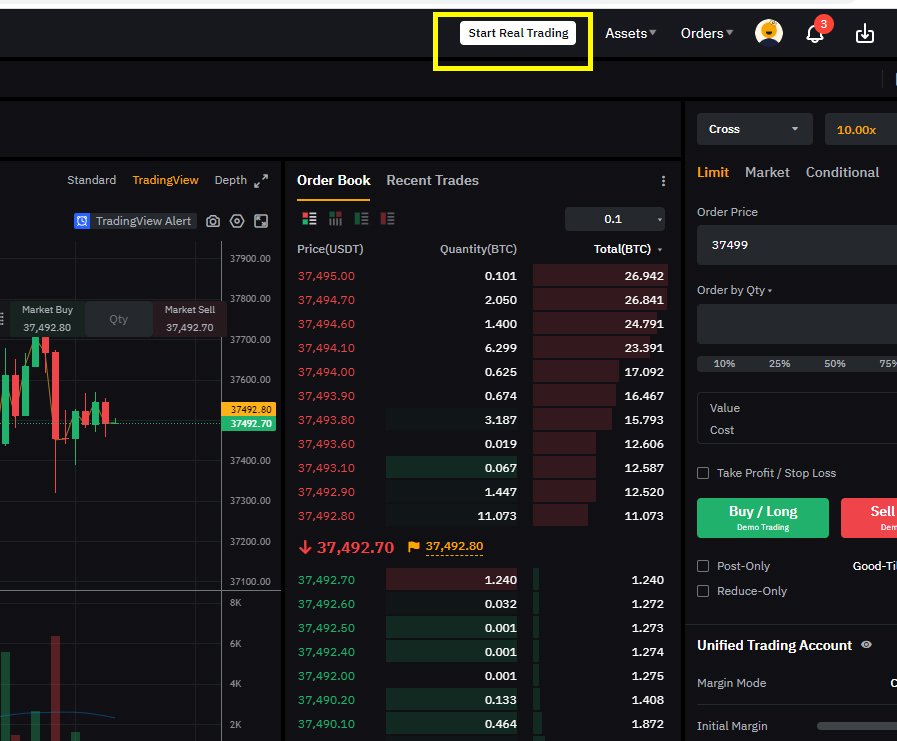Viewport: 897px width, 741px height.
Task: Take a chart snapshot with camera icon
Action: (213, 221)
